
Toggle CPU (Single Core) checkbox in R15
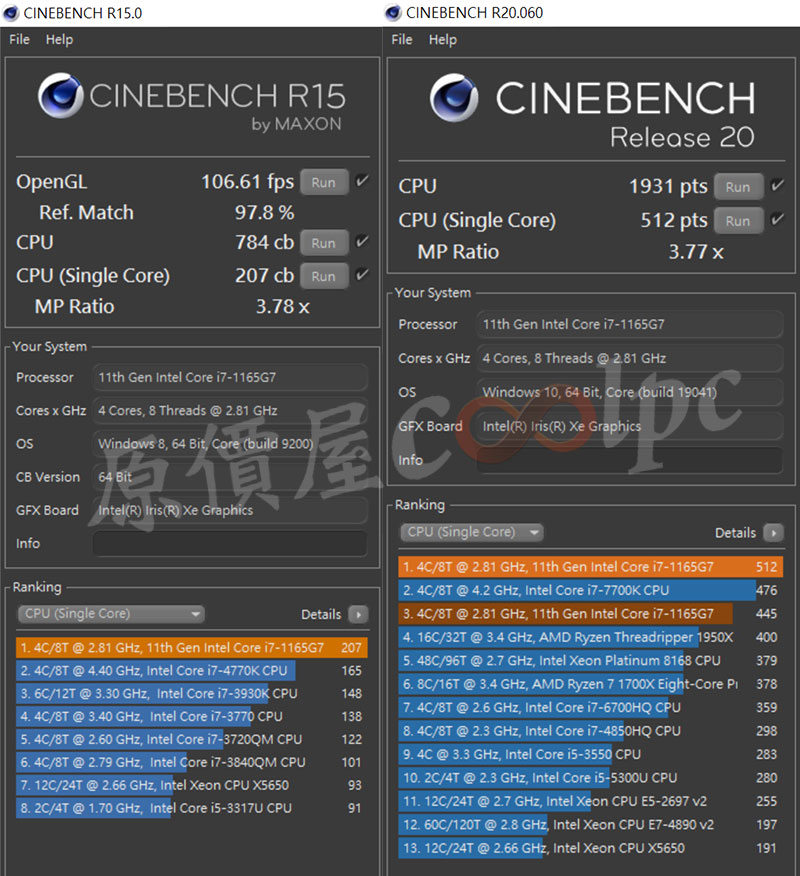(x=362, y=275)
